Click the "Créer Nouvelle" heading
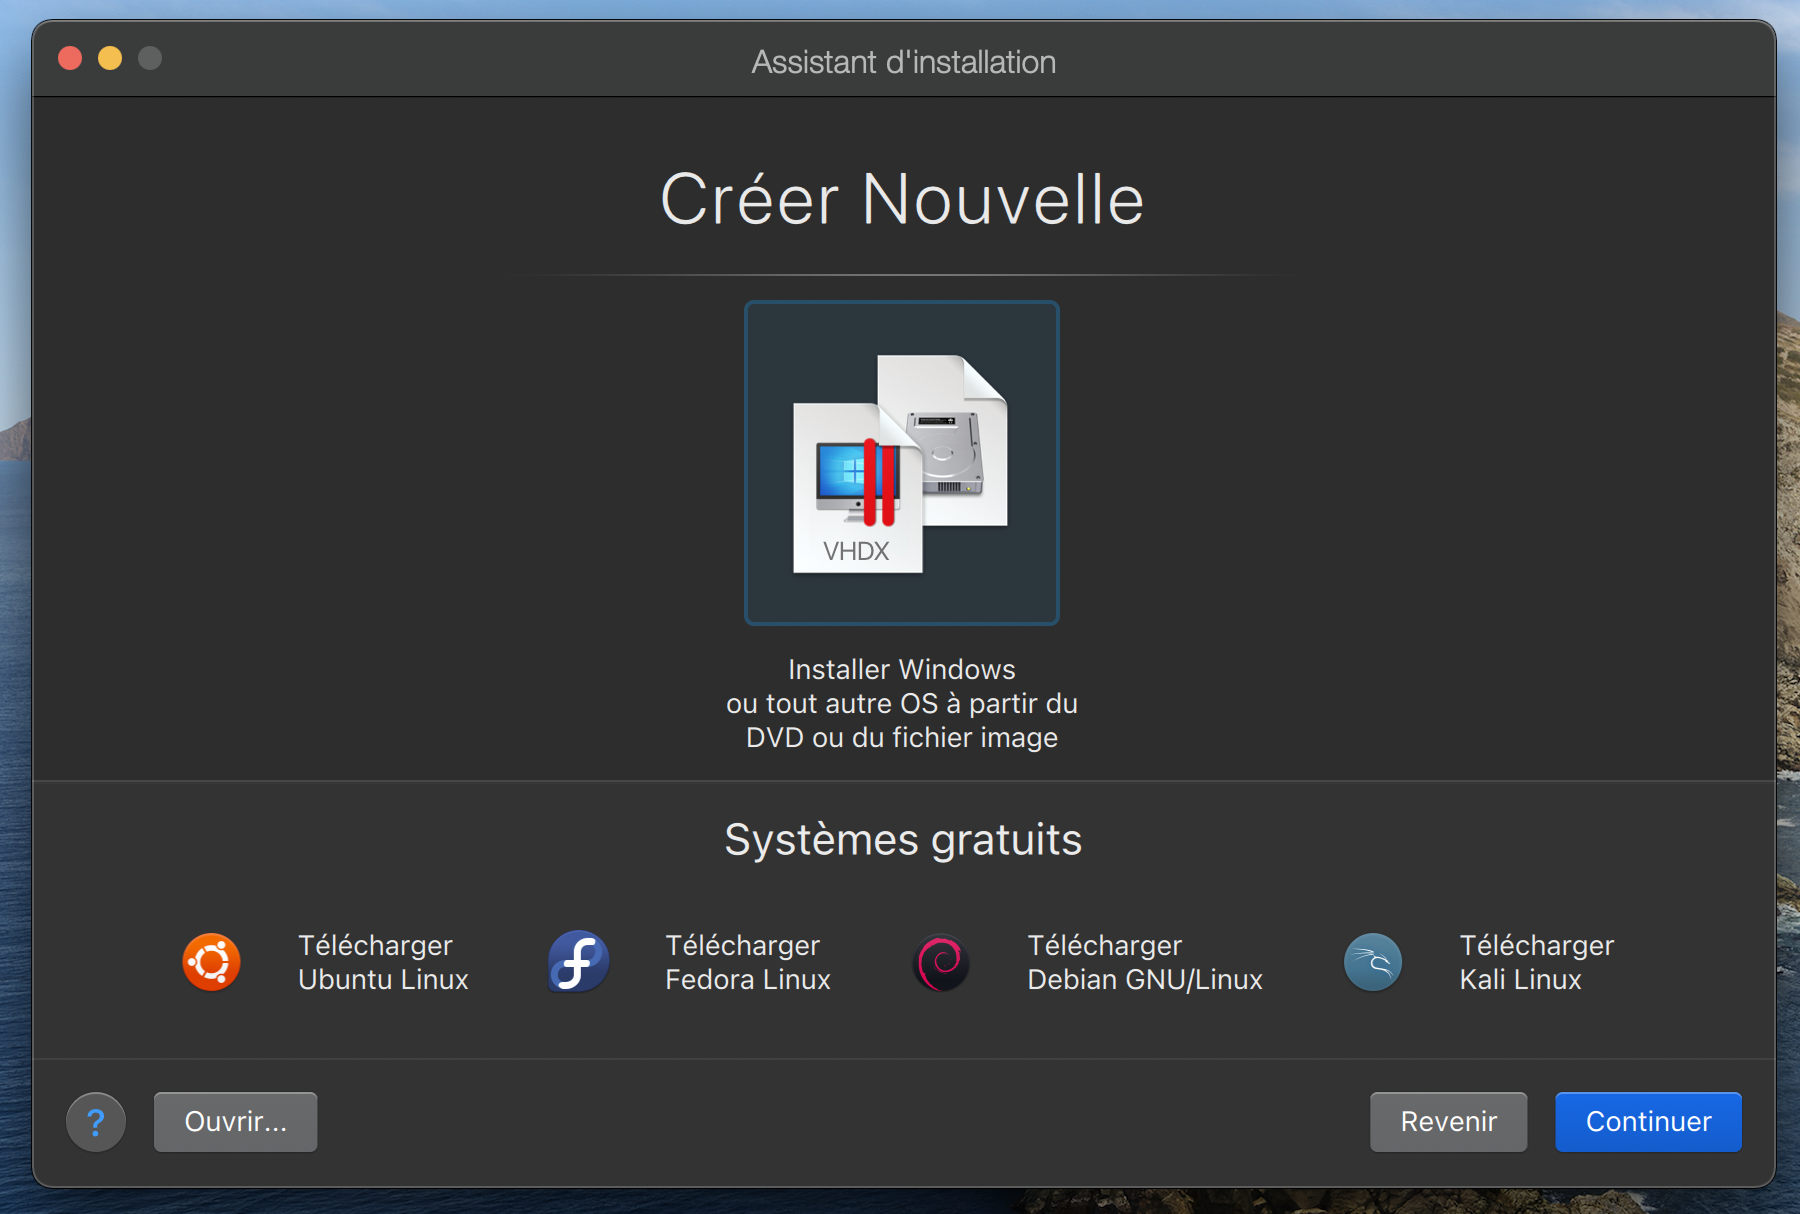Screen dimensions: 1800x1214 click(x=902, y=200)
